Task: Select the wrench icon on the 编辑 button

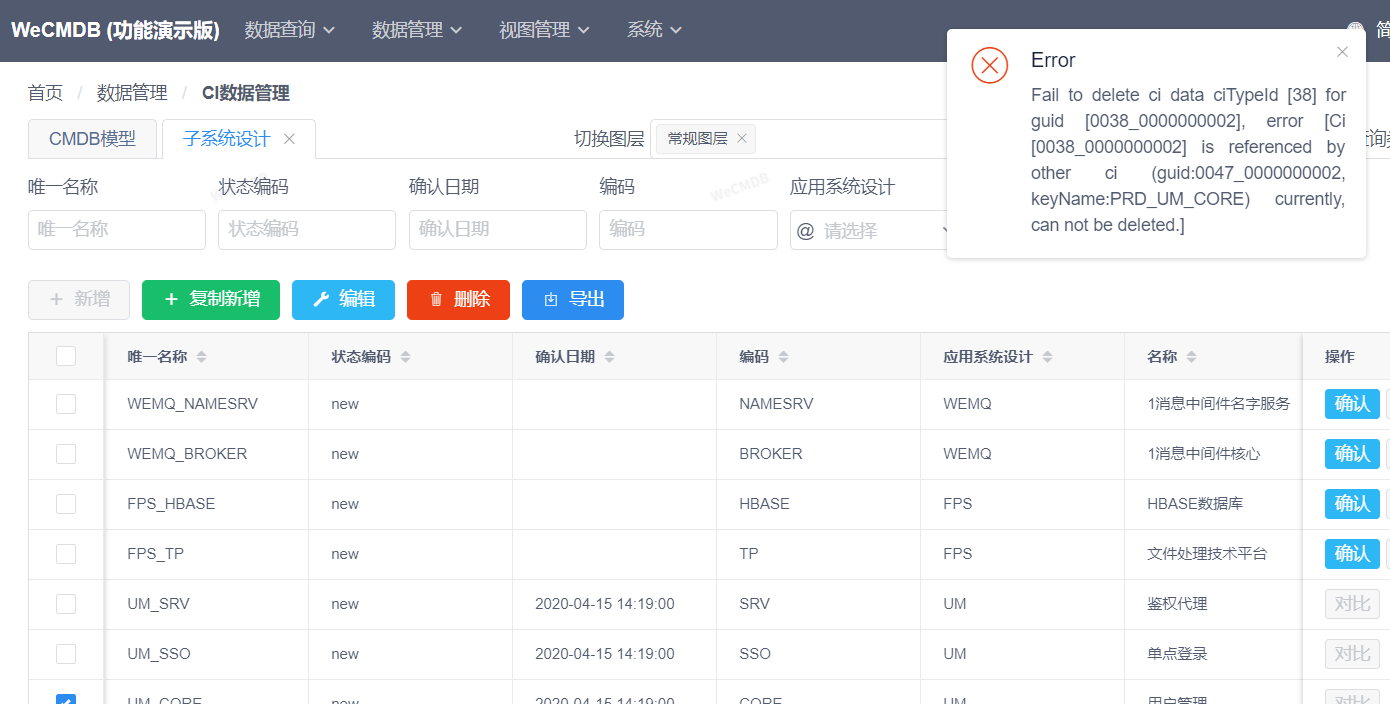Action: (322, 298)
